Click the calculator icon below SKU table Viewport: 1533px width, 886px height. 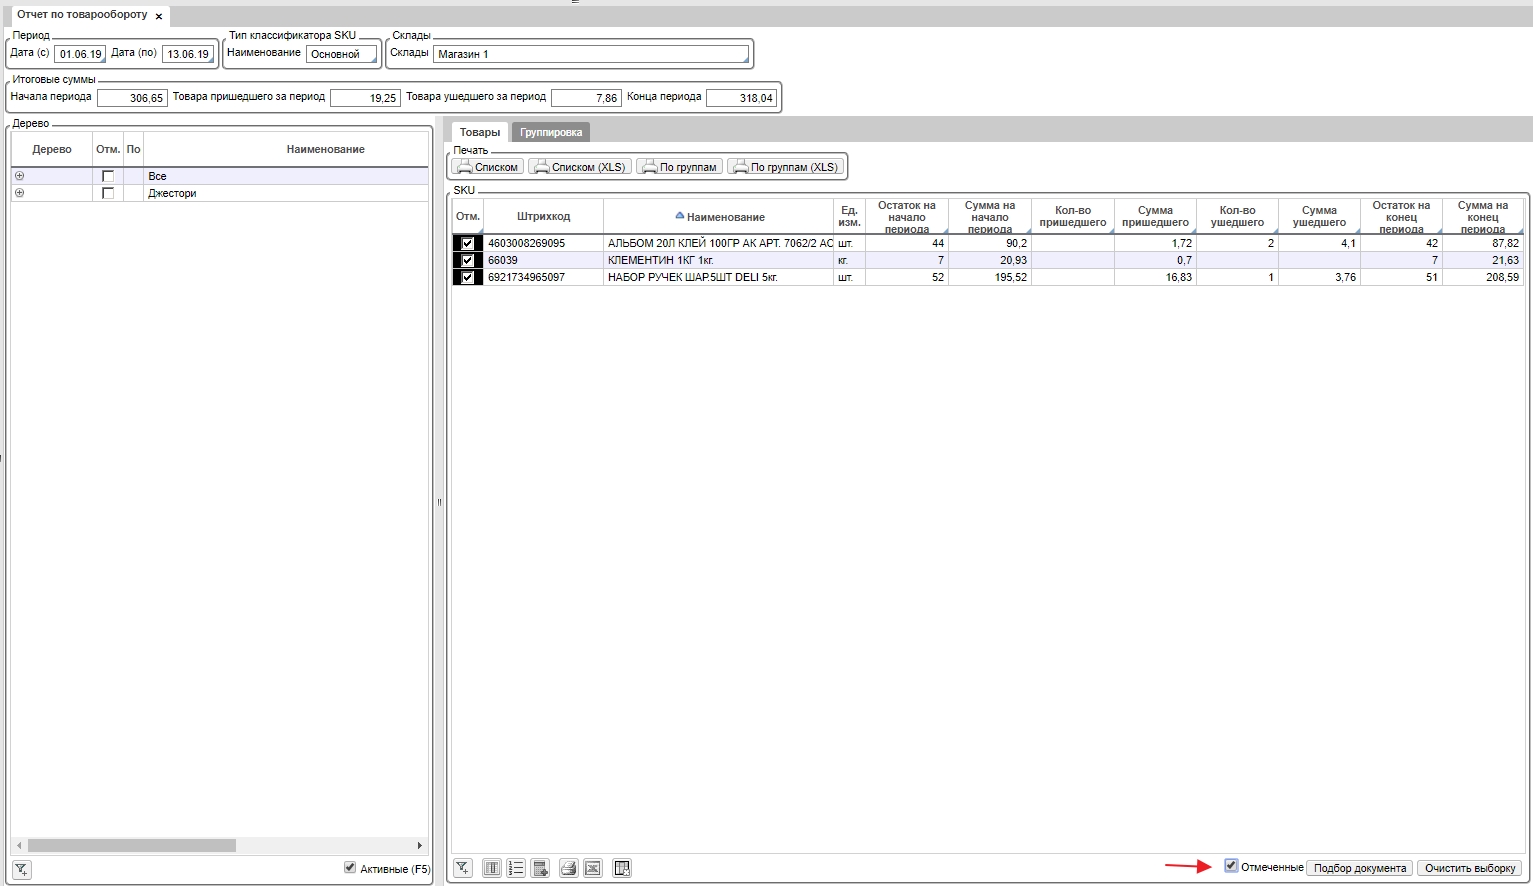[540, 868]
